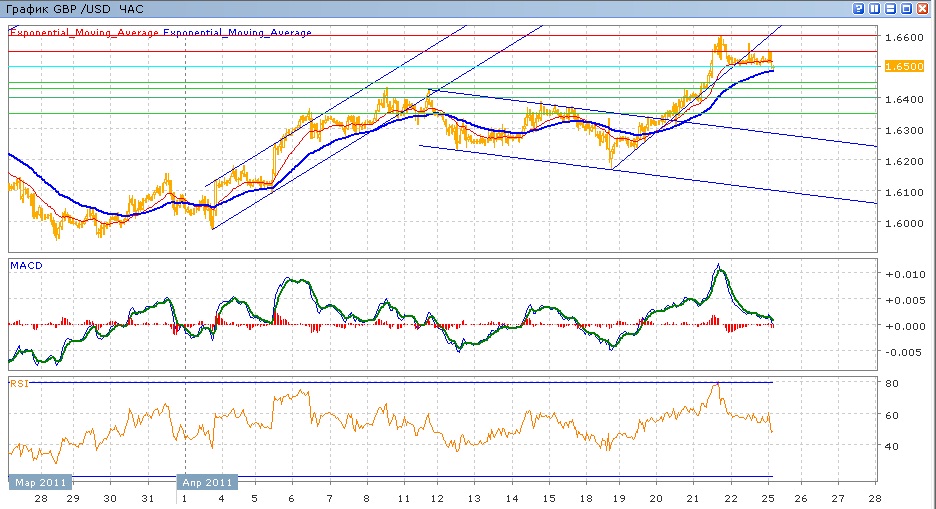Click the orange 1.6500 current price tag
936x509 pixels.
[897, 66]
